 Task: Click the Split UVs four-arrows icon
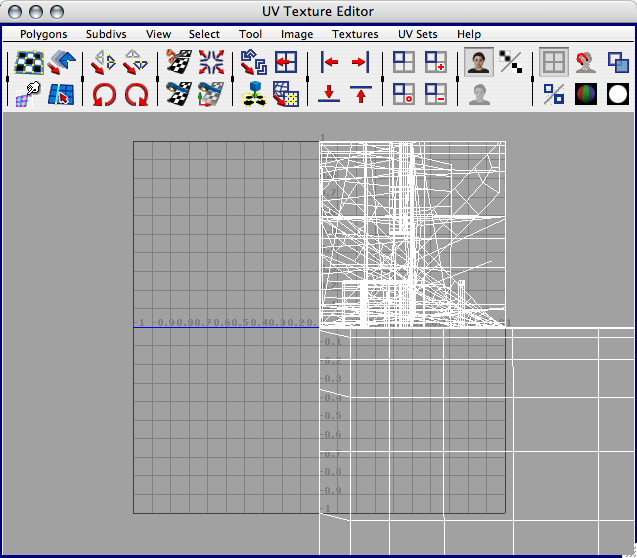click(211, 62)
